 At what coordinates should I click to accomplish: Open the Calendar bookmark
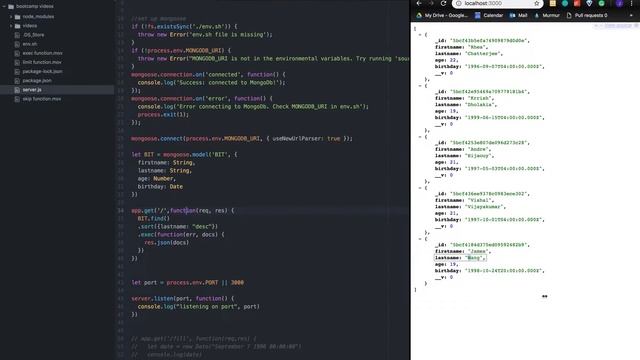coord(489,16)
